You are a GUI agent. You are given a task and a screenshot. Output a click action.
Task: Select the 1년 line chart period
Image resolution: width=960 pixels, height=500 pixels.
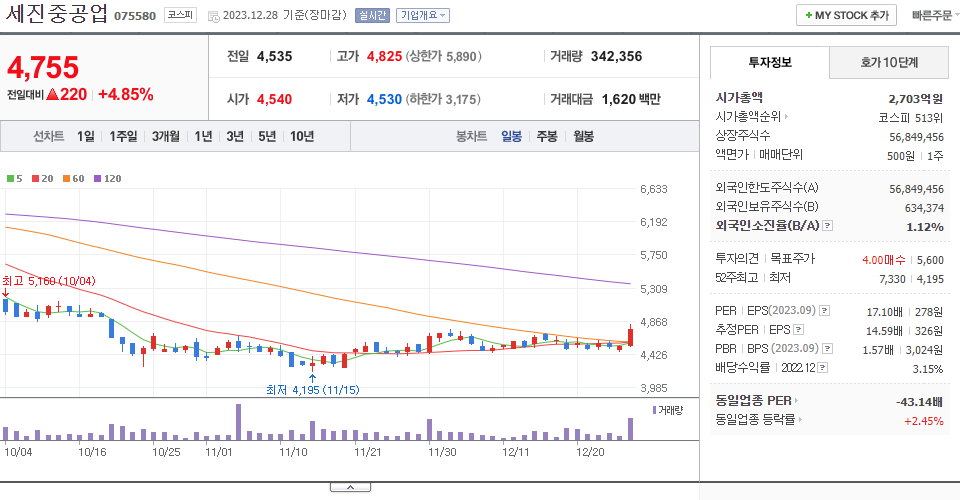click(203, 136)
